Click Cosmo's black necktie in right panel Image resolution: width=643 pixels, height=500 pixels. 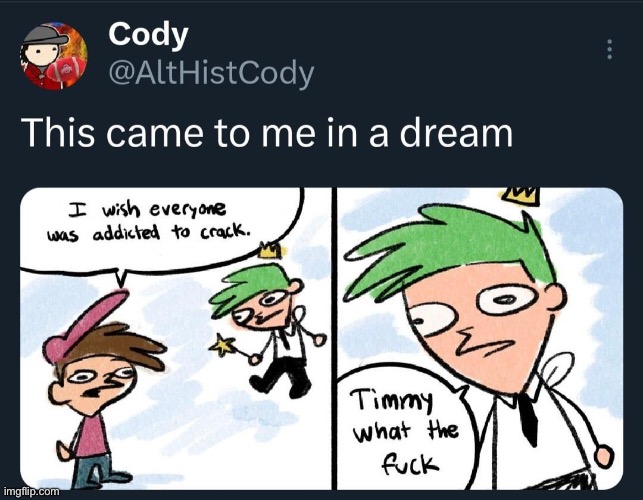(x=529, y=418)
